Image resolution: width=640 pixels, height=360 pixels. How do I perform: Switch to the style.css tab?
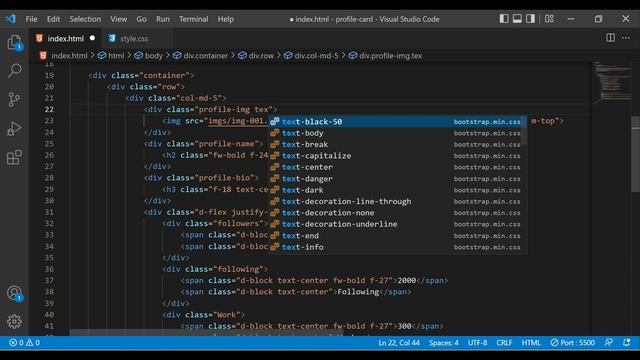(134, 38)
